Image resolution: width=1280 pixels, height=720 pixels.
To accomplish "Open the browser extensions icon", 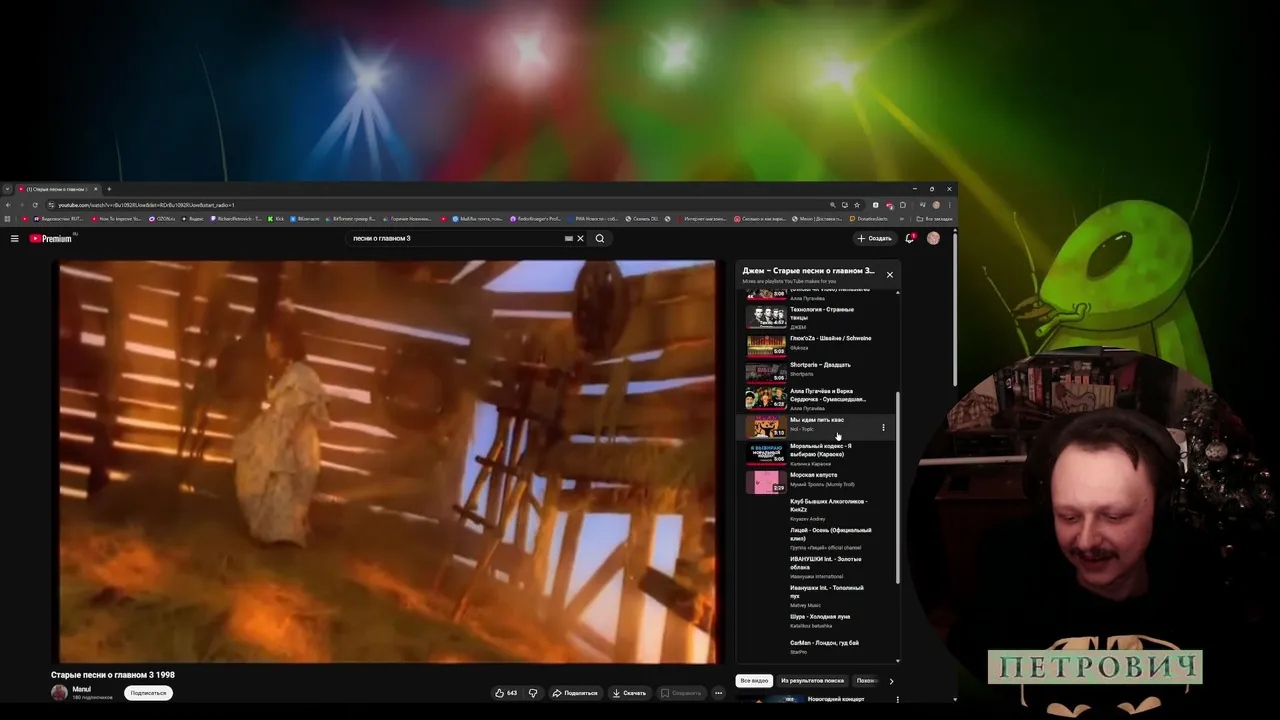I will click(903, 205).
